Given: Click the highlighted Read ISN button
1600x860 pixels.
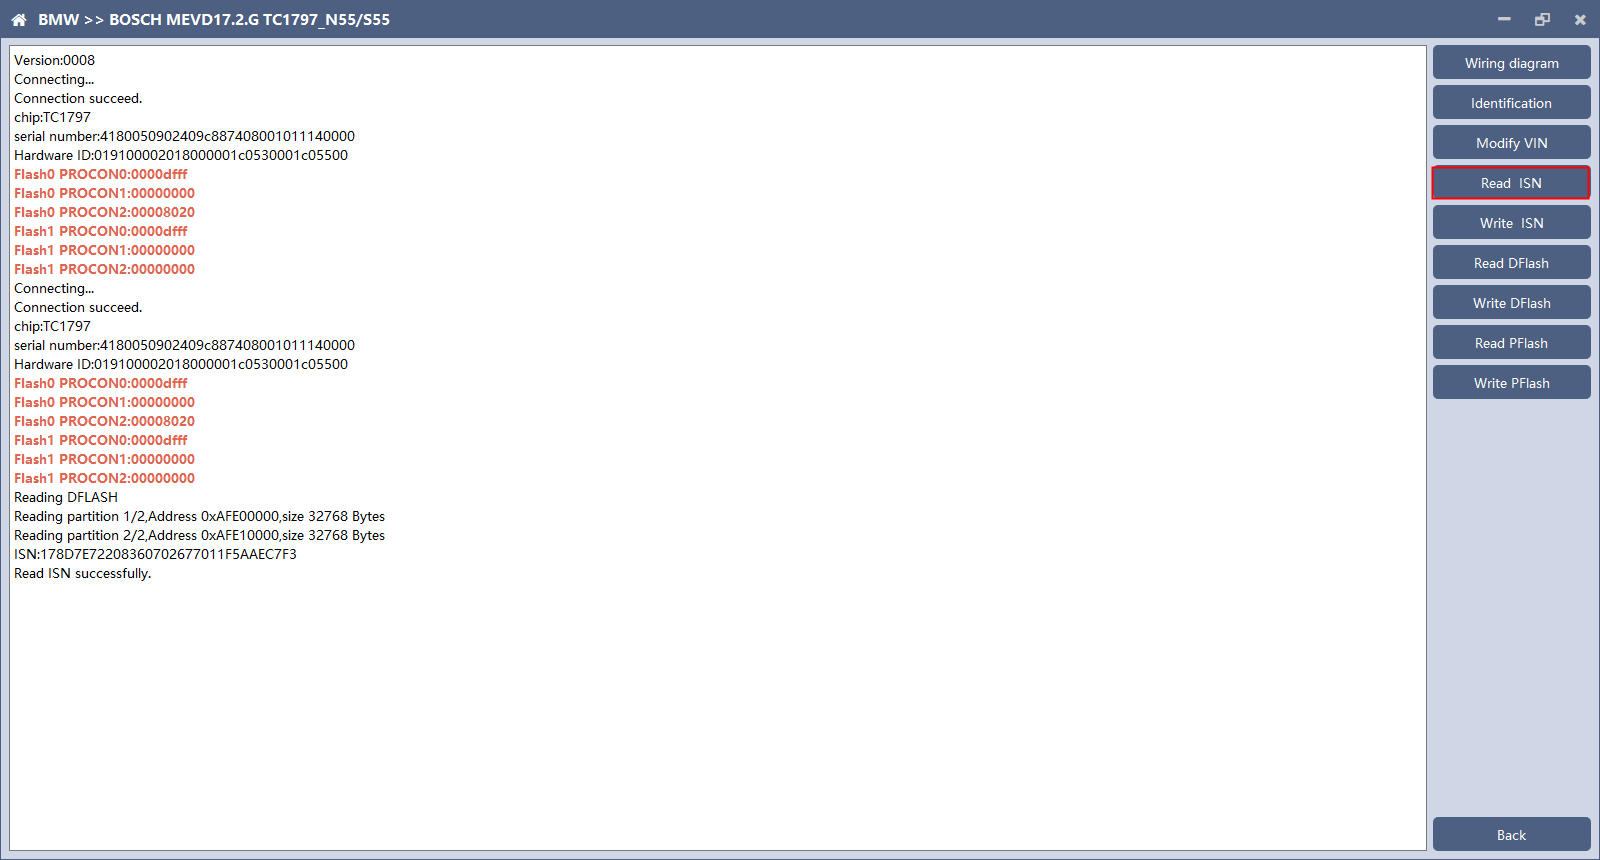Looking at the screenshot, I should 1511,182.
